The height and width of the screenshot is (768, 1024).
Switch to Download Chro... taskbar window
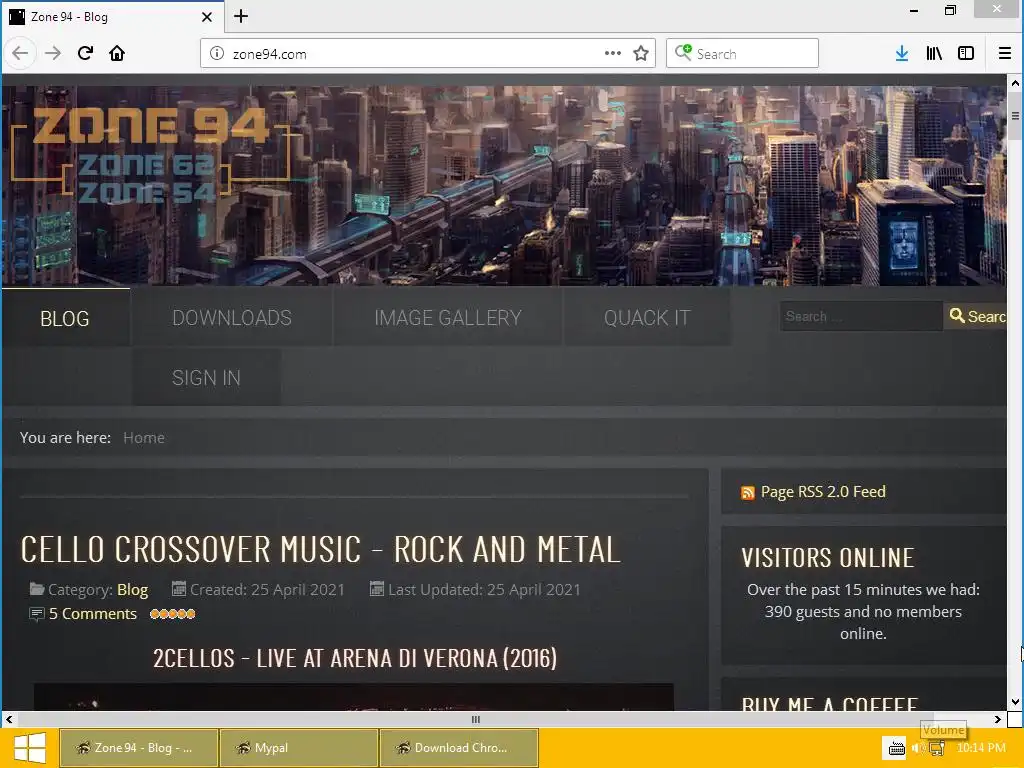coord(459,748)
